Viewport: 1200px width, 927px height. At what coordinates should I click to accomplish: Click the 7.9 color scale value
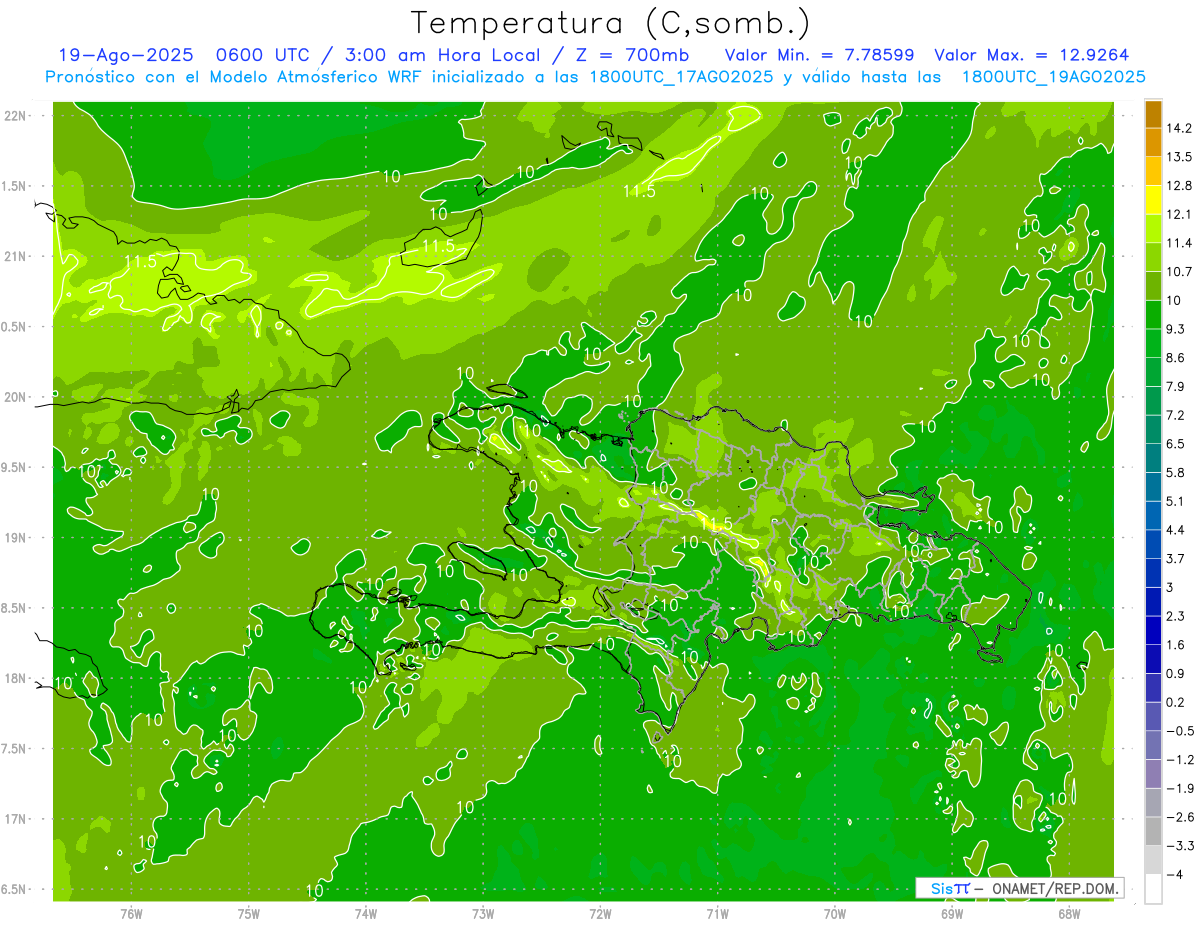coord(1176,386)
